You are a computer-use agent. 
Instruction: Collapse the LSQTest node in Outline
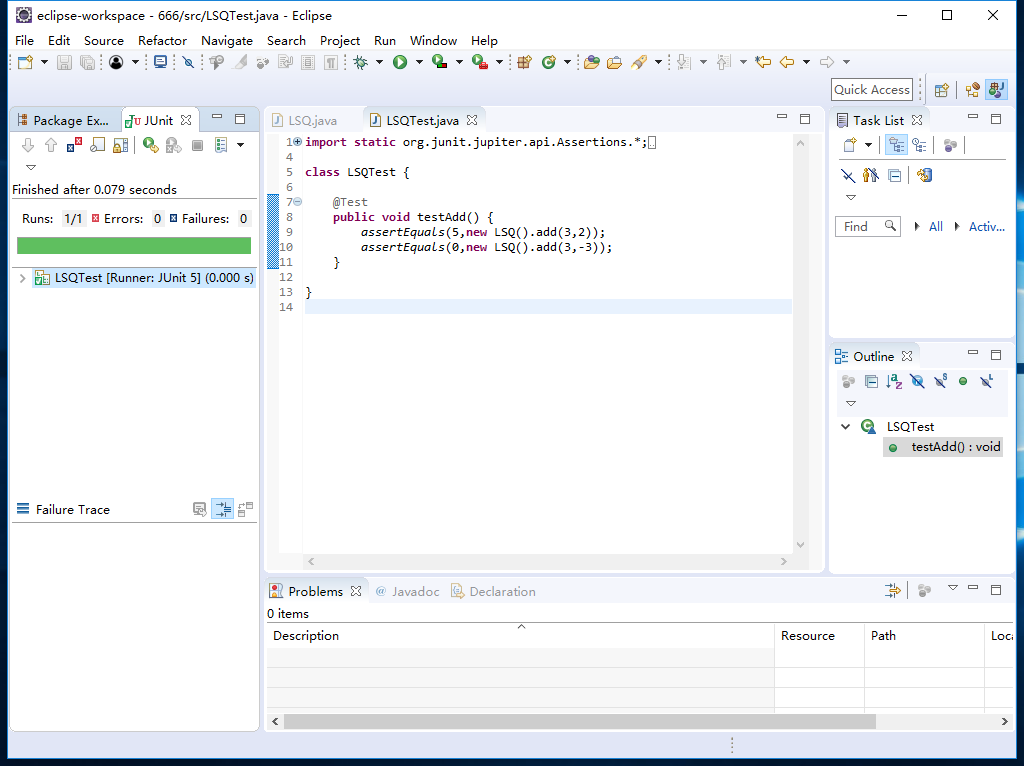(x=846, y=426)
